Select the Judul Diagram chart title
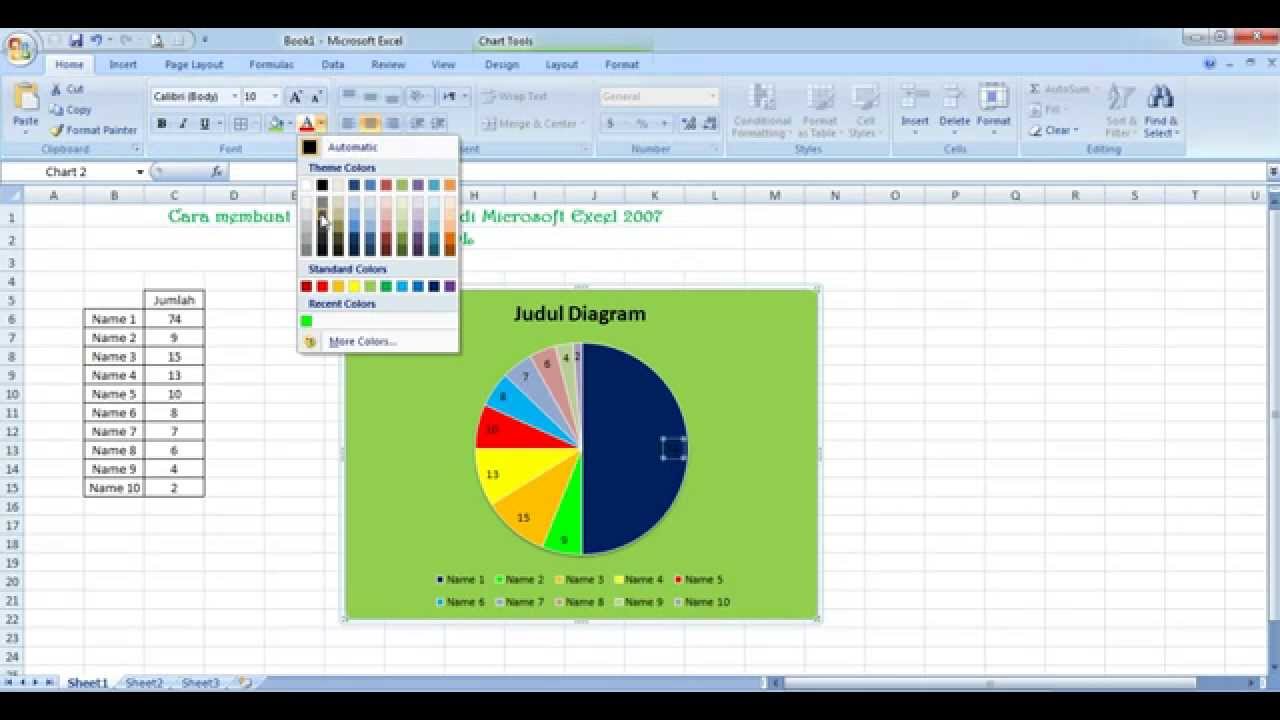The image size is (1280, 720). [580, 314]
